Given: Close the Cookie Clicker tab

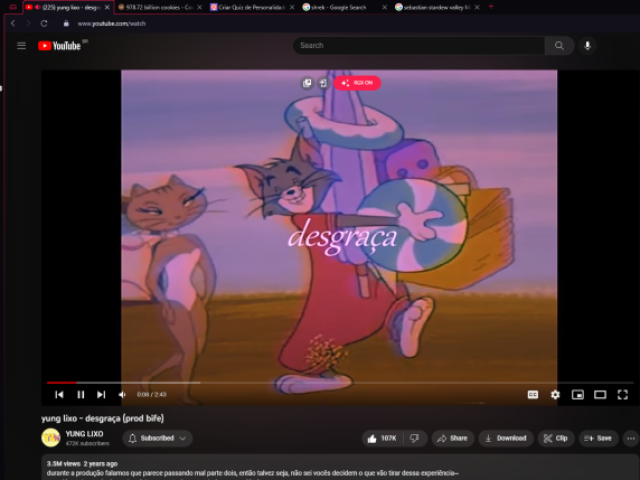Looking at the screenshot, I should click(x=199, y=7).
